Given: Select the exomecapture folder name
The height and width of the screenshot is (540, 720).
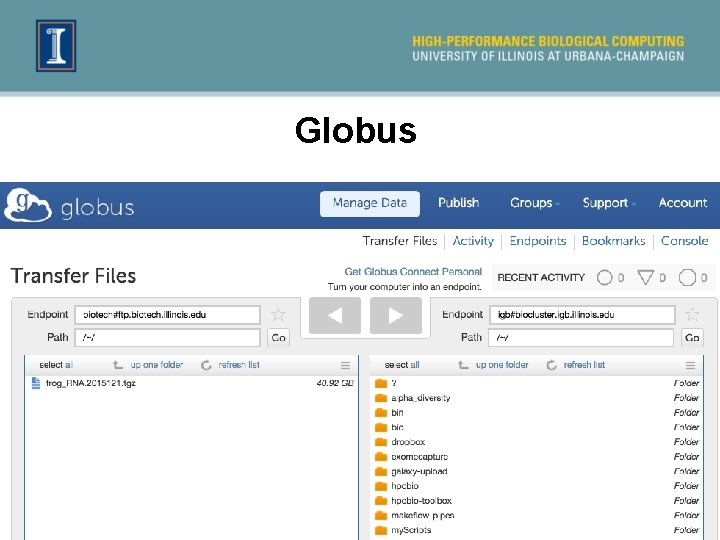Looking at the screenshot, I should click(x=420, y=457).
